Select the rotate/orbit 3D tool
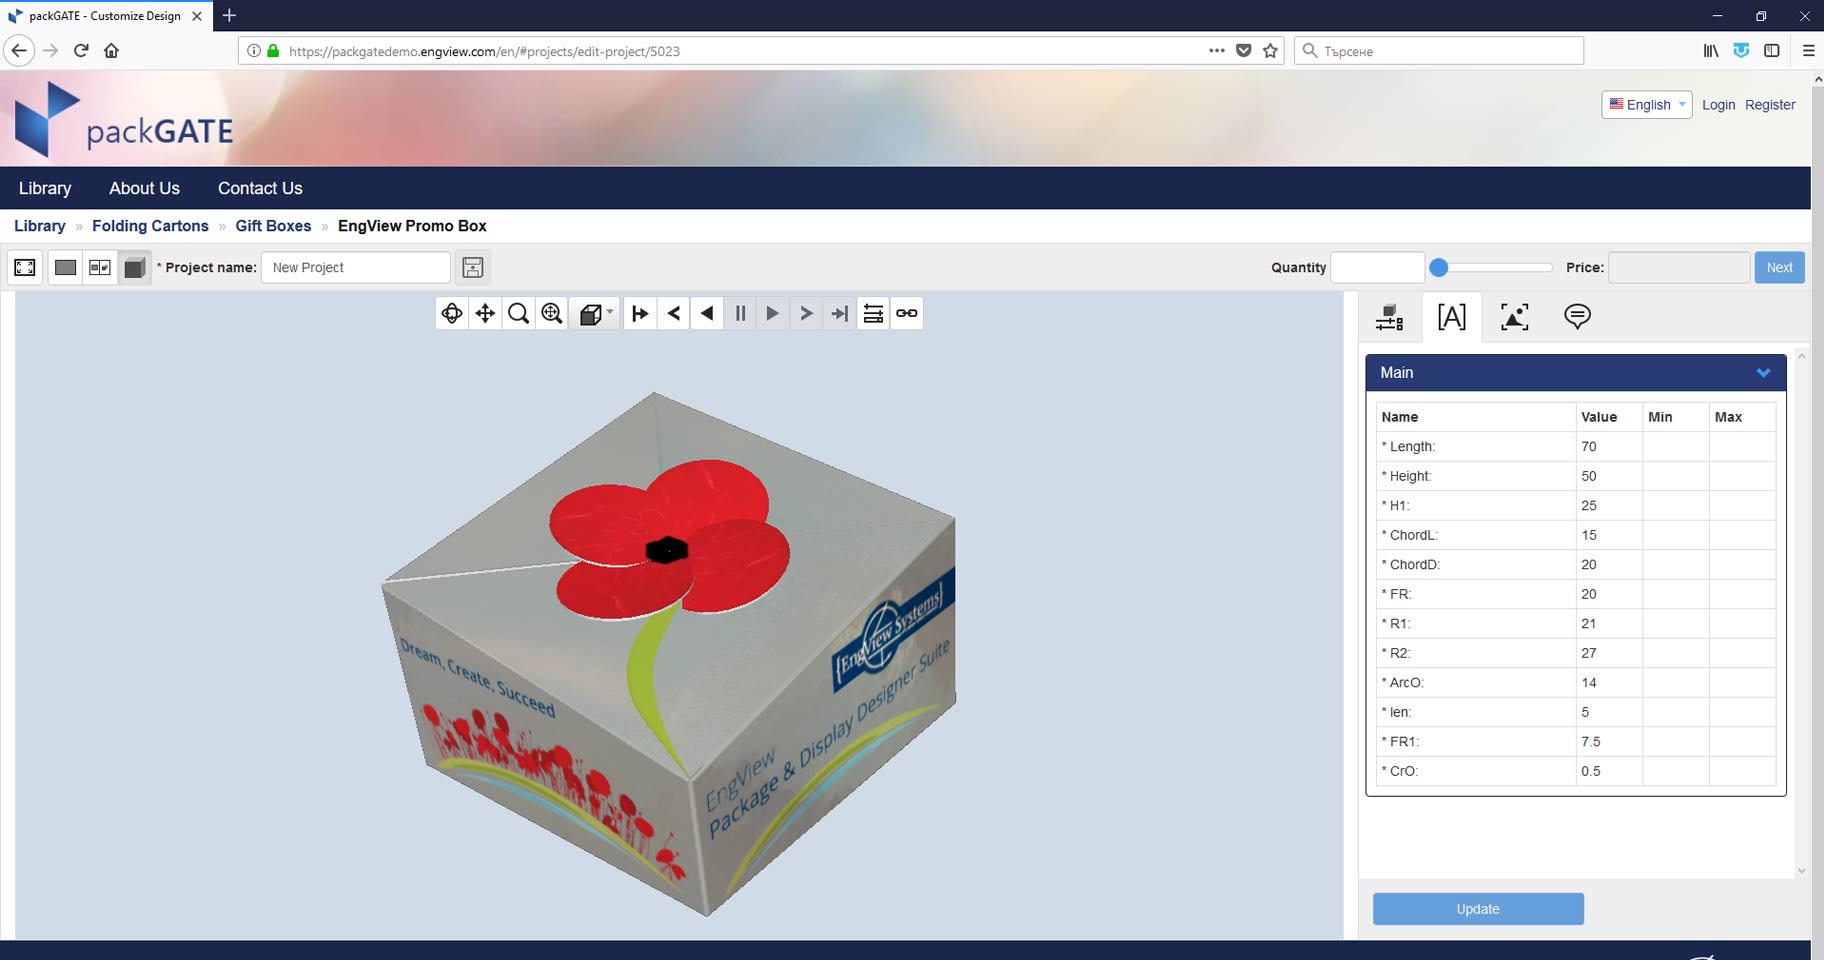The width and height of the screenshot is (1824, 960). click(x=452, y=313)
